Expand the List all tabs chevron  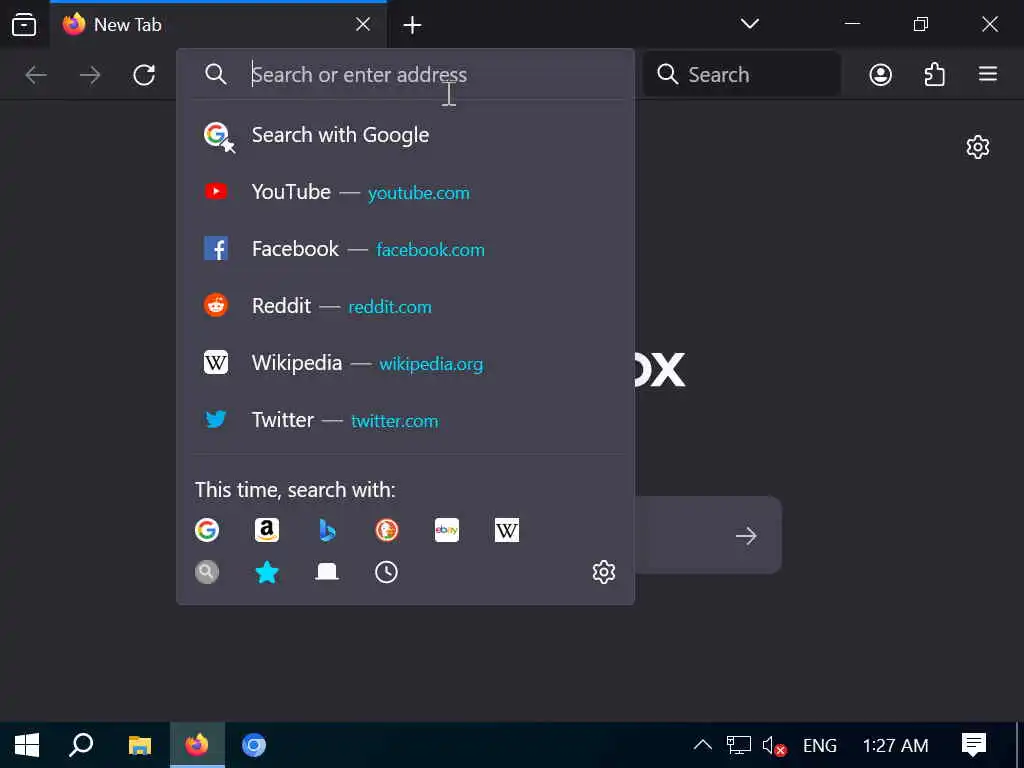pyautogui.click(x=750, y=24)
